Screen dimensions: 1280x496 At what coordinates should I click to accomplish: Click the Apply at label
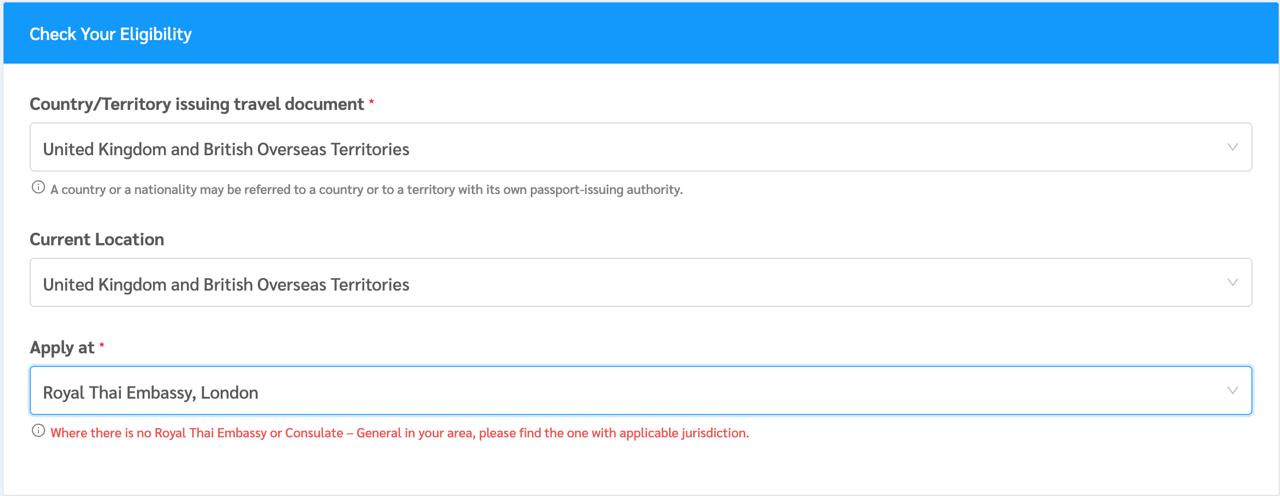tap(62, 347)
